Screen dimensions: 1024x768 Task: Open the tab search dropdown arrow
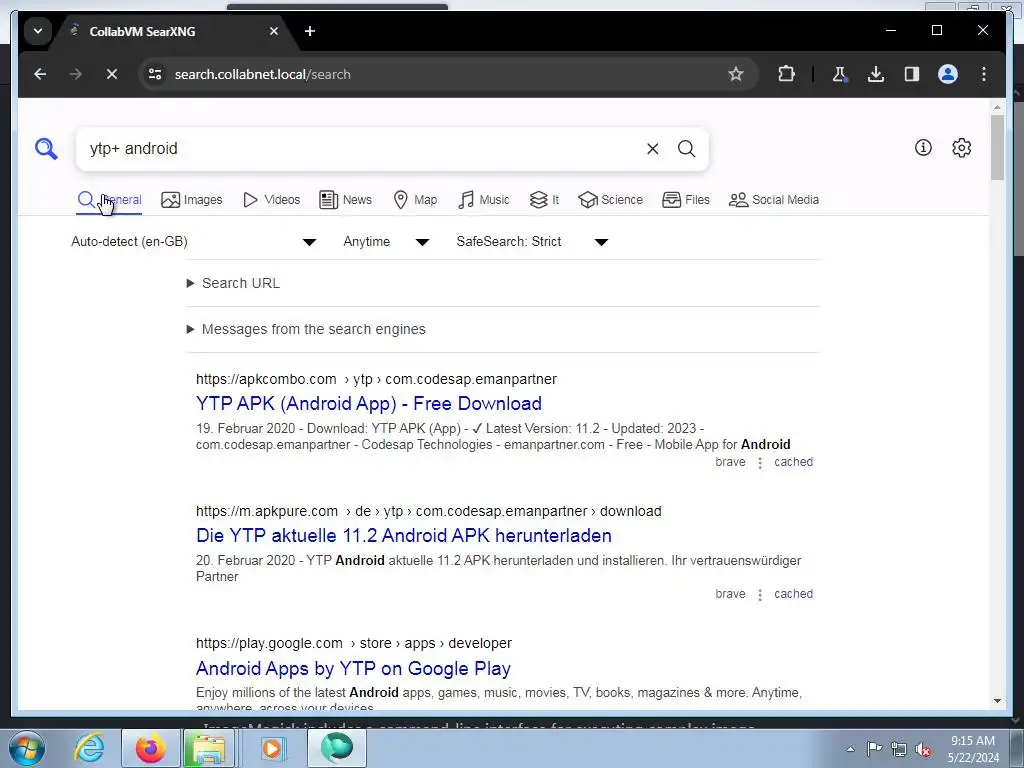click(38, 31)
